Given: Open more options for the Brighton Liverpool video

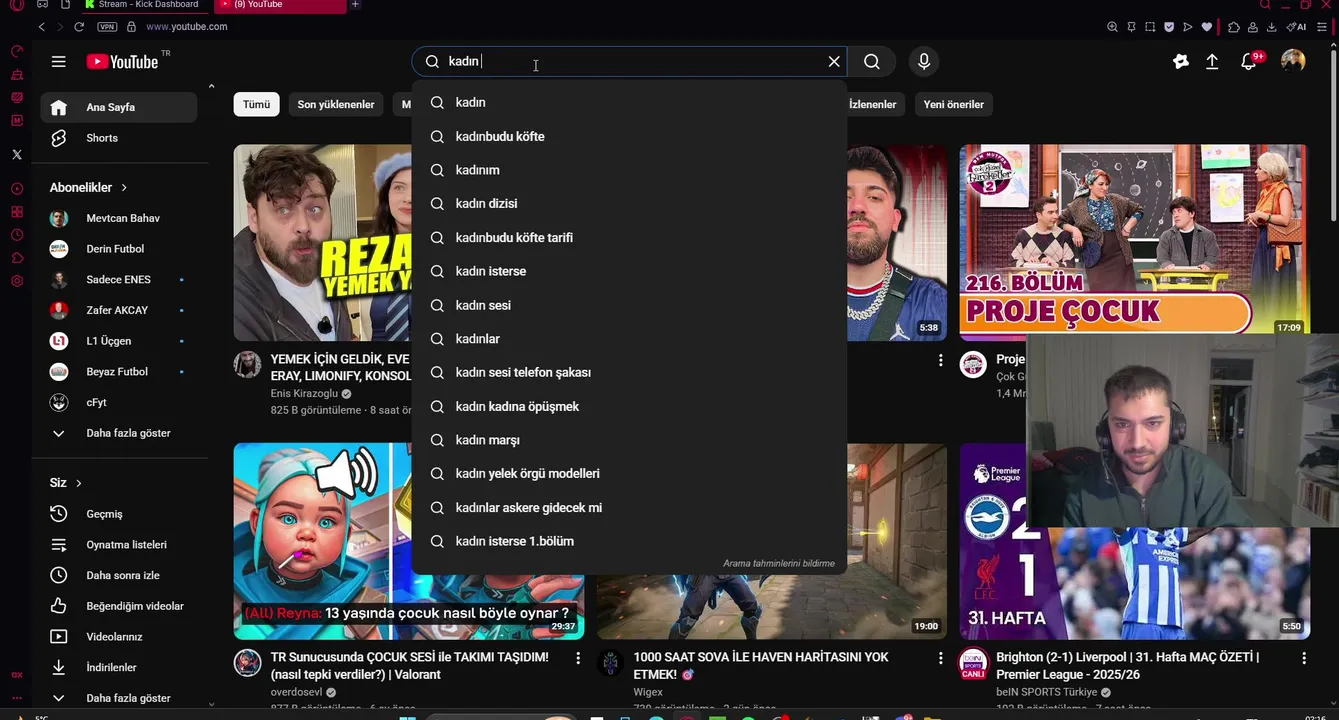Looking at the screenshot, I should pos(1303,658).
